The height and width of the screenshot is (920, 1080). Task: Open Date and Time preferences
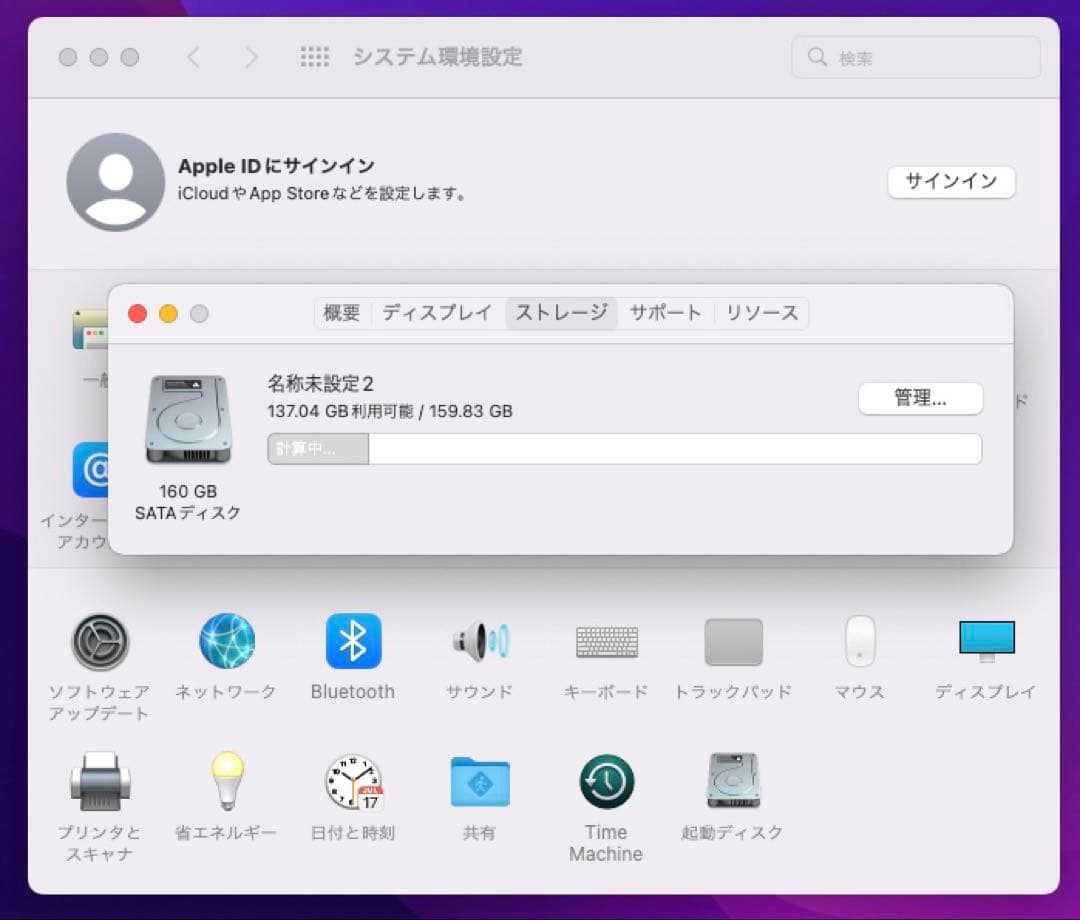pos(352,783)
